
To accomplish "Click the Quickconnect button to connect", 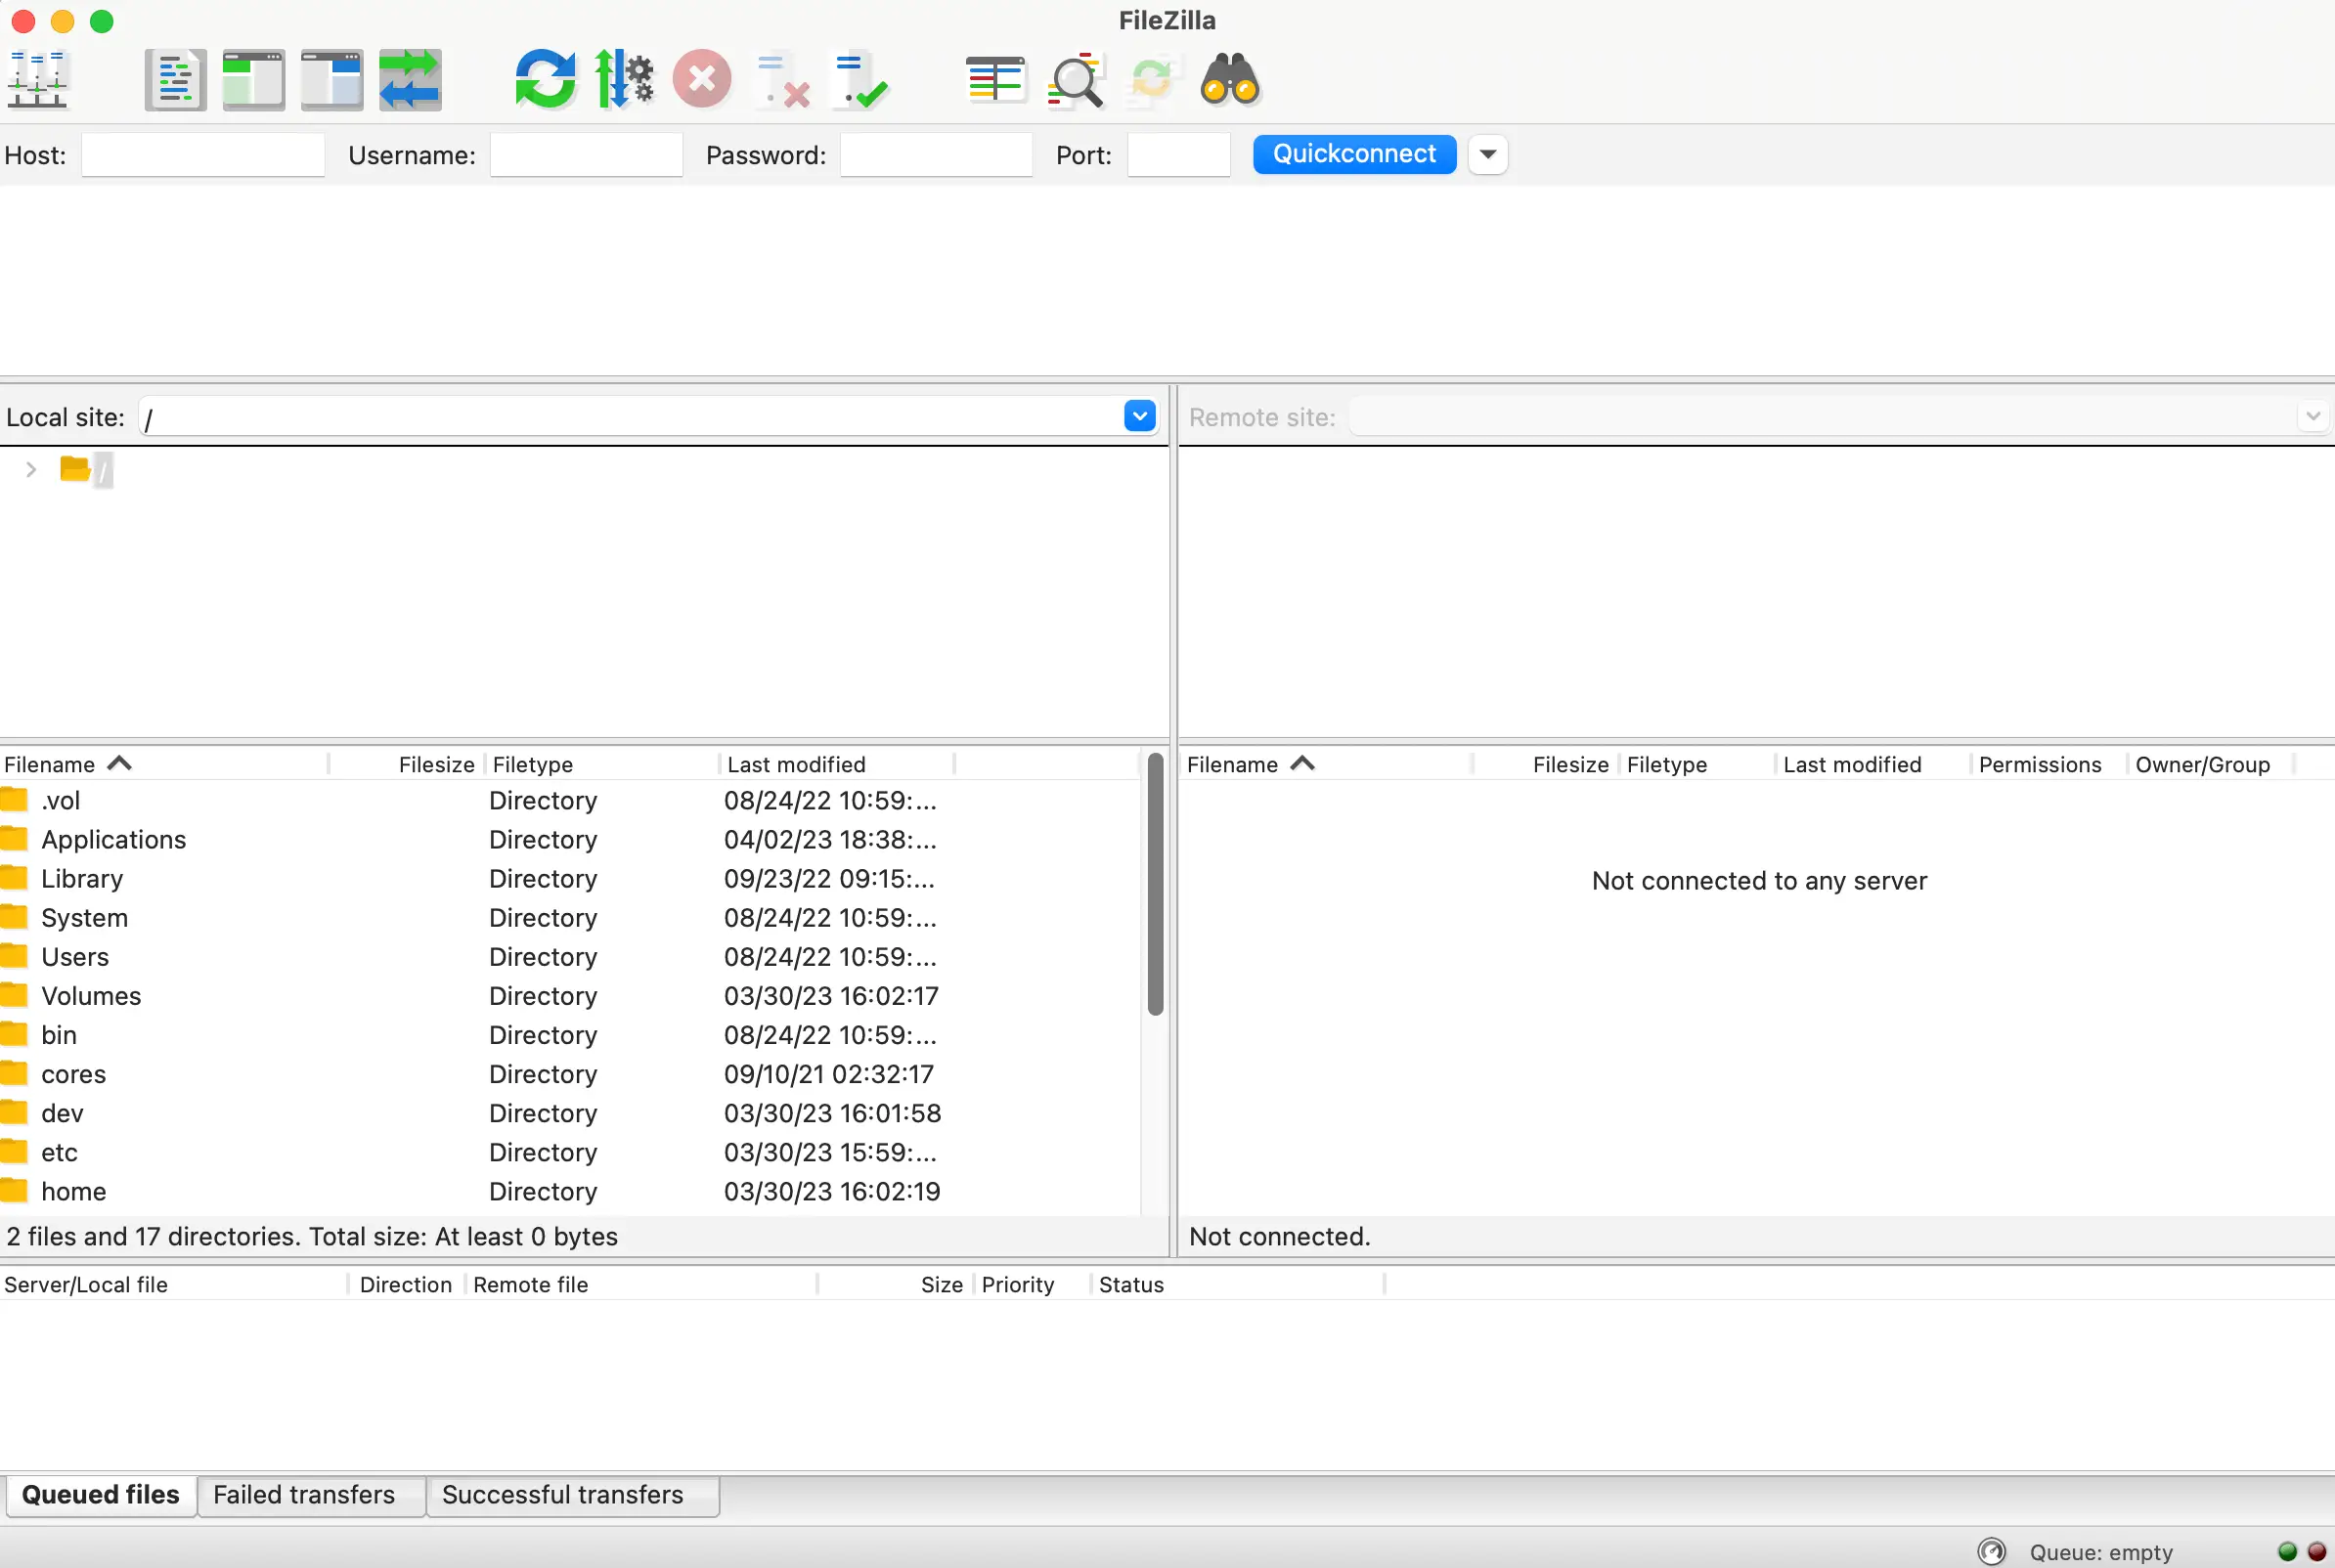I will point(1355,154).
